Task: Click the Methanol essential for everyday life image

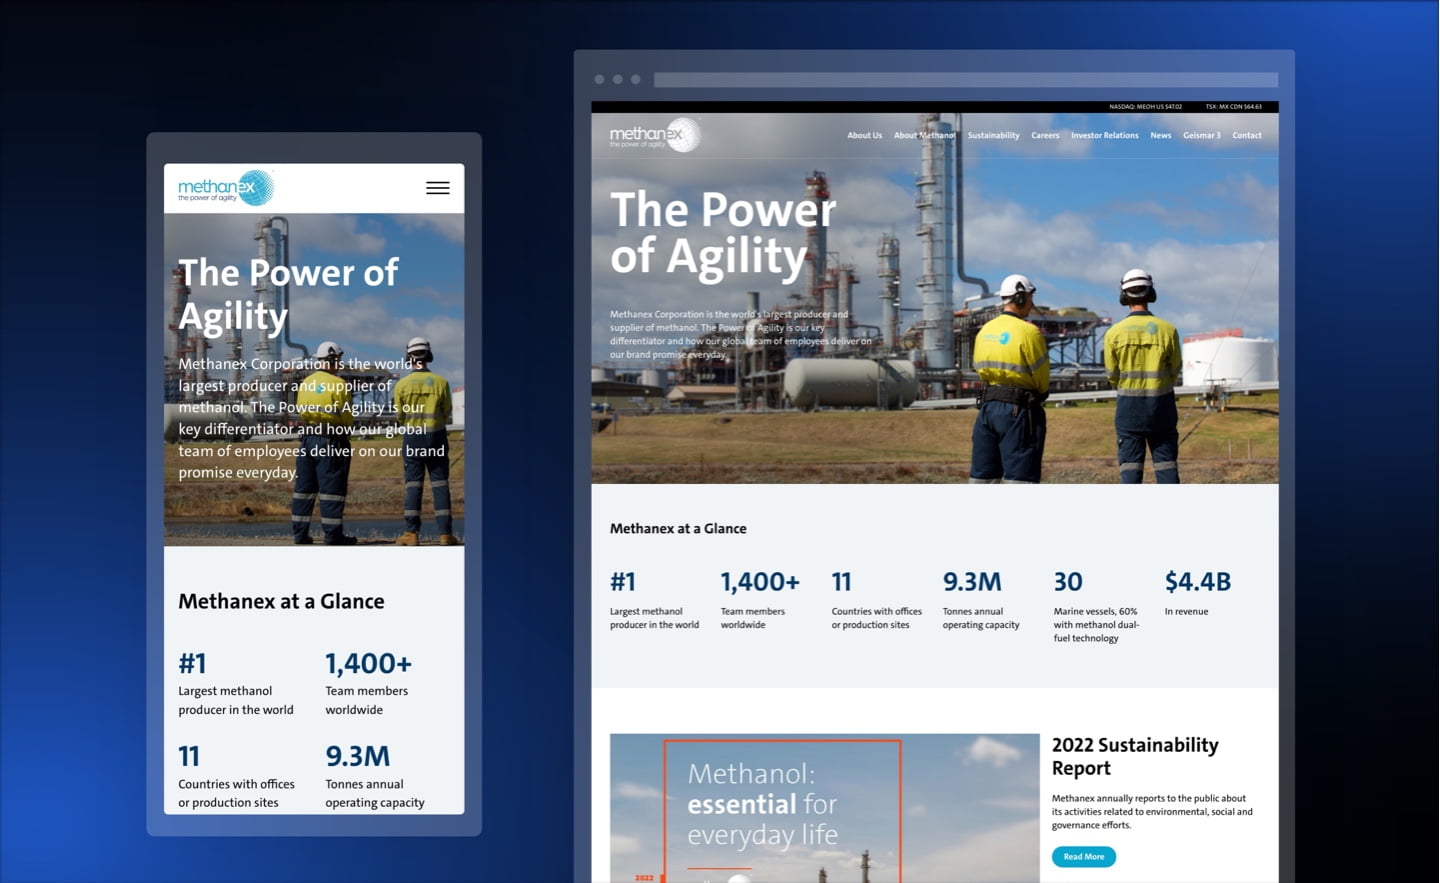Action: [x=824, y=808]
